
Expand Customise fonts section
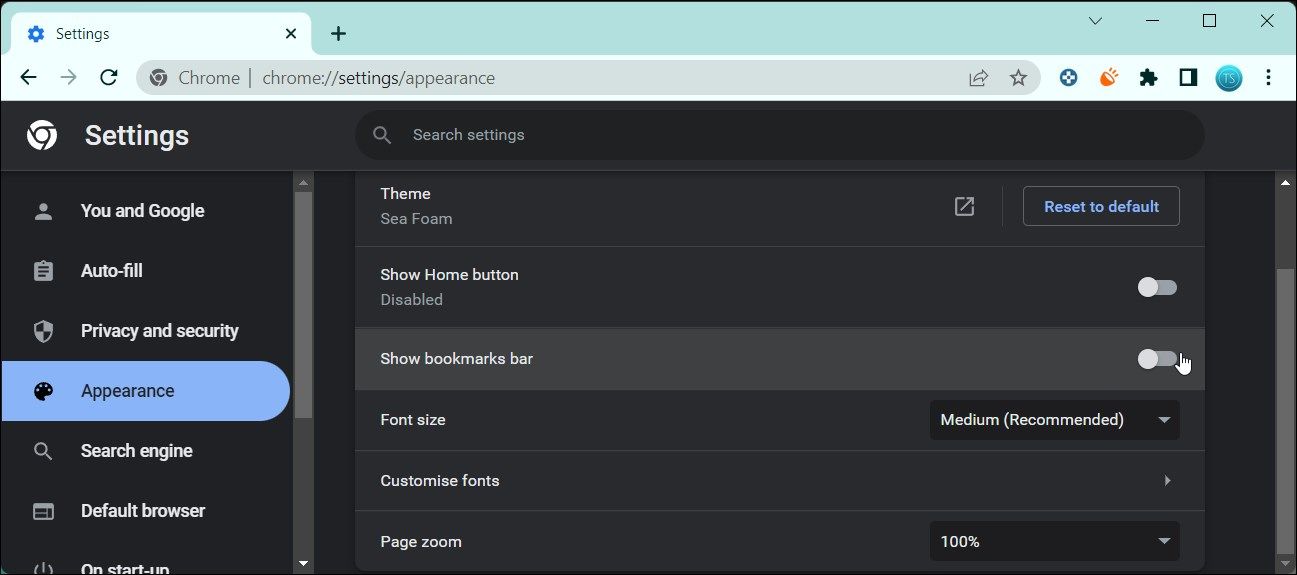(780, 481)
